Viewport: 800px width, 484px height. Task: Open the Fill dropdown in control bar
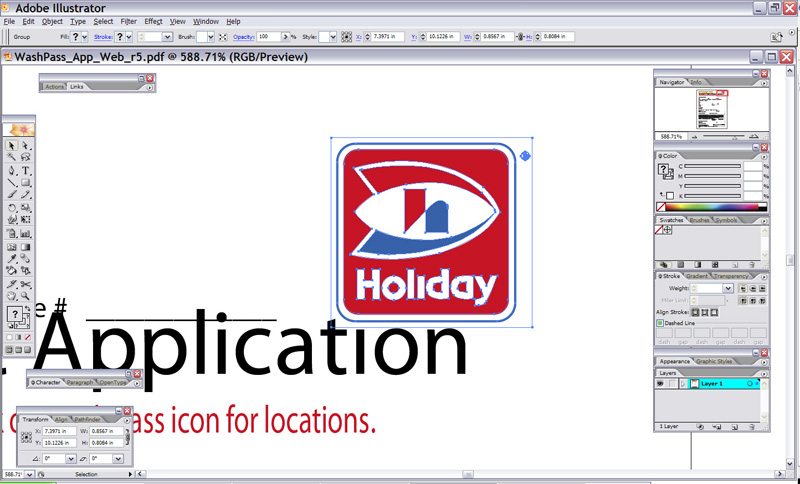tap(85, 37)
